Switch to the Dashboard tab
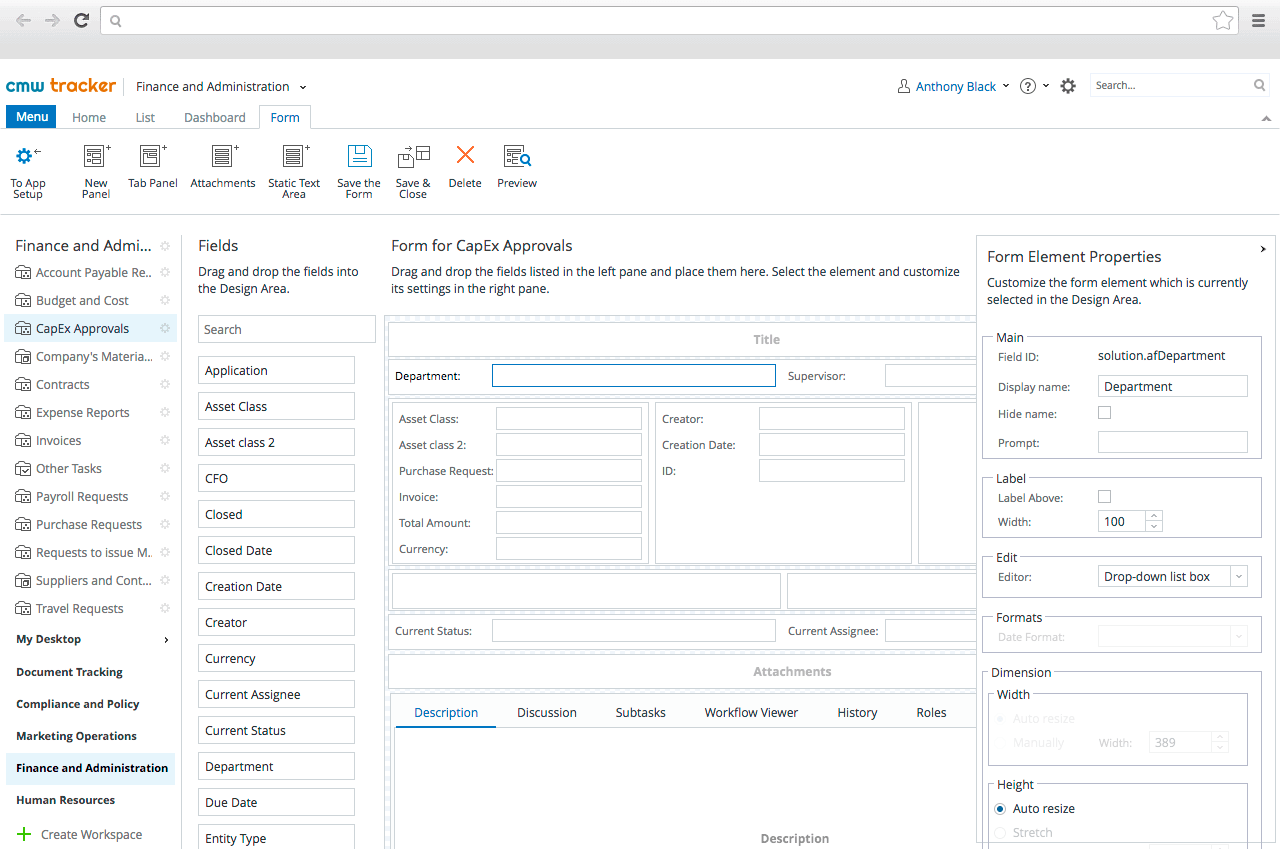Image resolution: width=1280 pixels, height=859 pixels. click(215, 118)
